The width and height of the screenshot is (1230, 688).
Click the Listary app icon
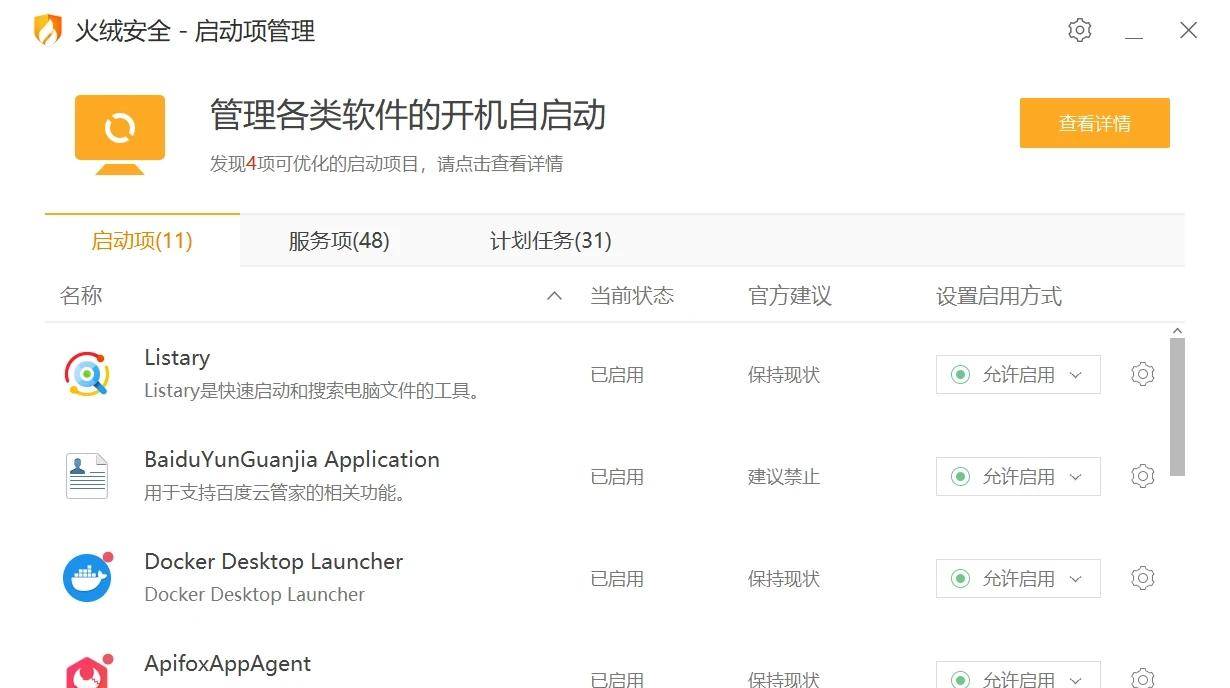[x=87, y=374]
